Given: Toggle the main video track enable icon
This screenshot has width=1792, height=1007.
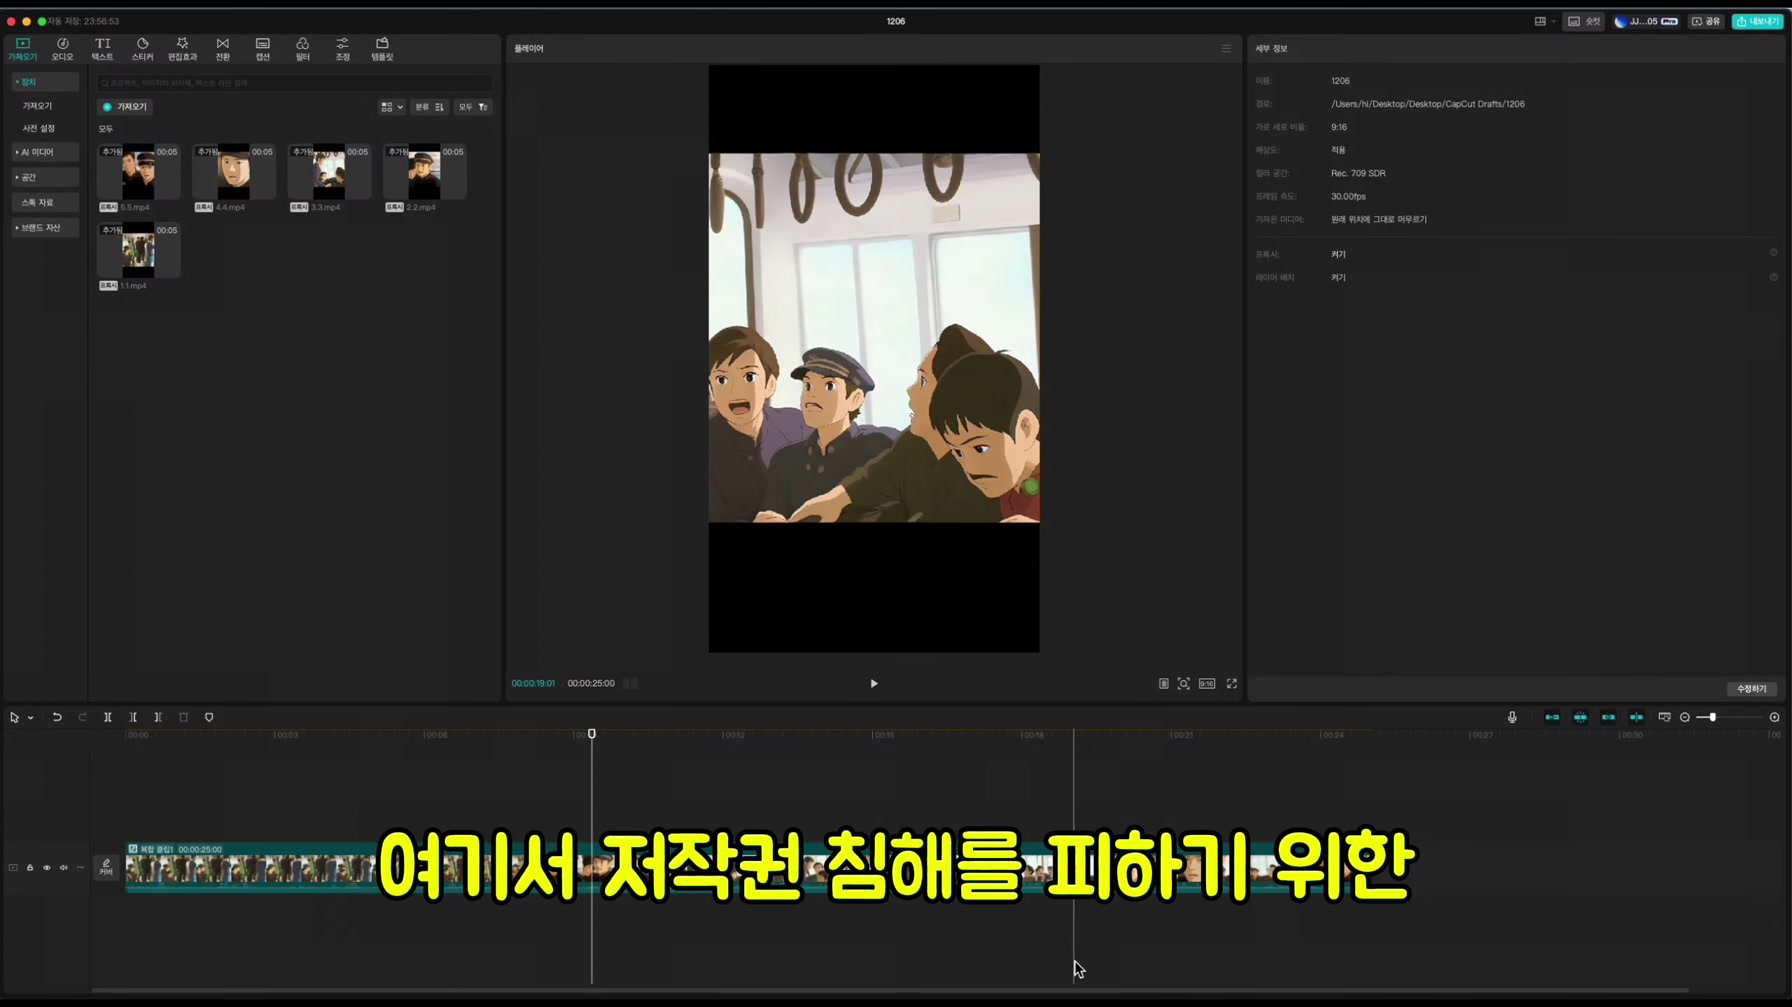Looking at the screenshot, I should pos(13,868).
